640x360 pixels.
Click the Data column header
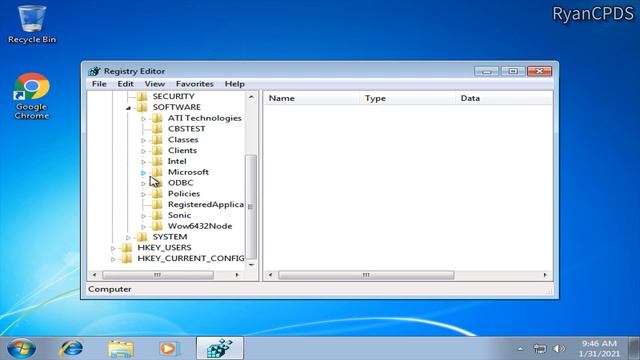click(504, 98)
